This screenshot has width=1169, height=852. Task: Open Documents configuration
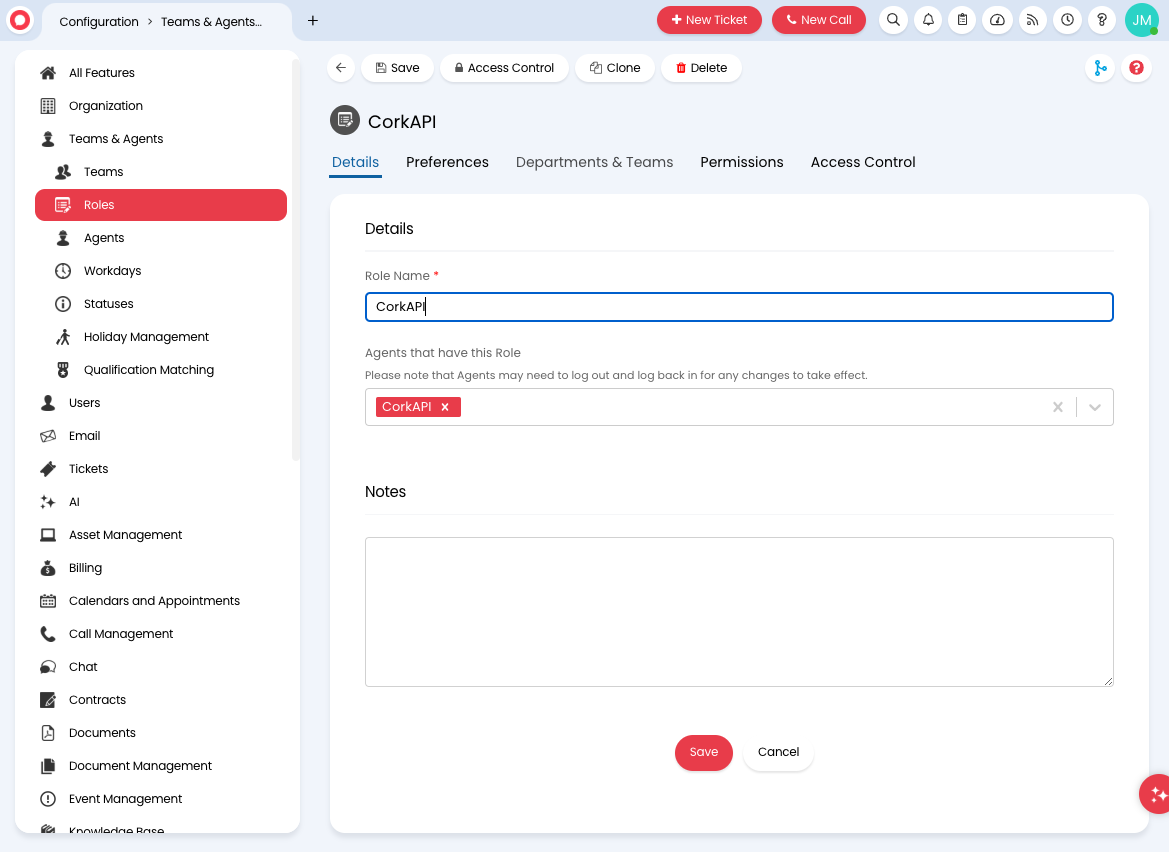[161, 733]
